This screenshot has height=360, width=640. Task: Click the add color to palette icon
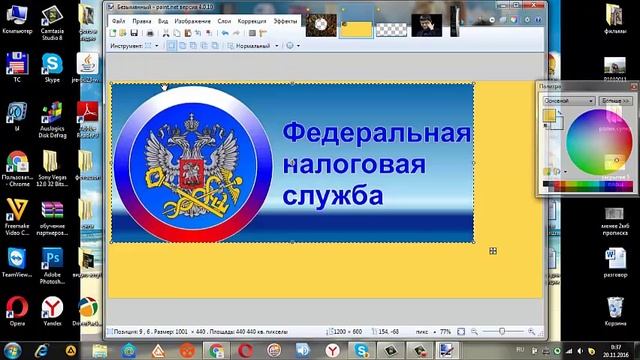(x=547, y=171)
